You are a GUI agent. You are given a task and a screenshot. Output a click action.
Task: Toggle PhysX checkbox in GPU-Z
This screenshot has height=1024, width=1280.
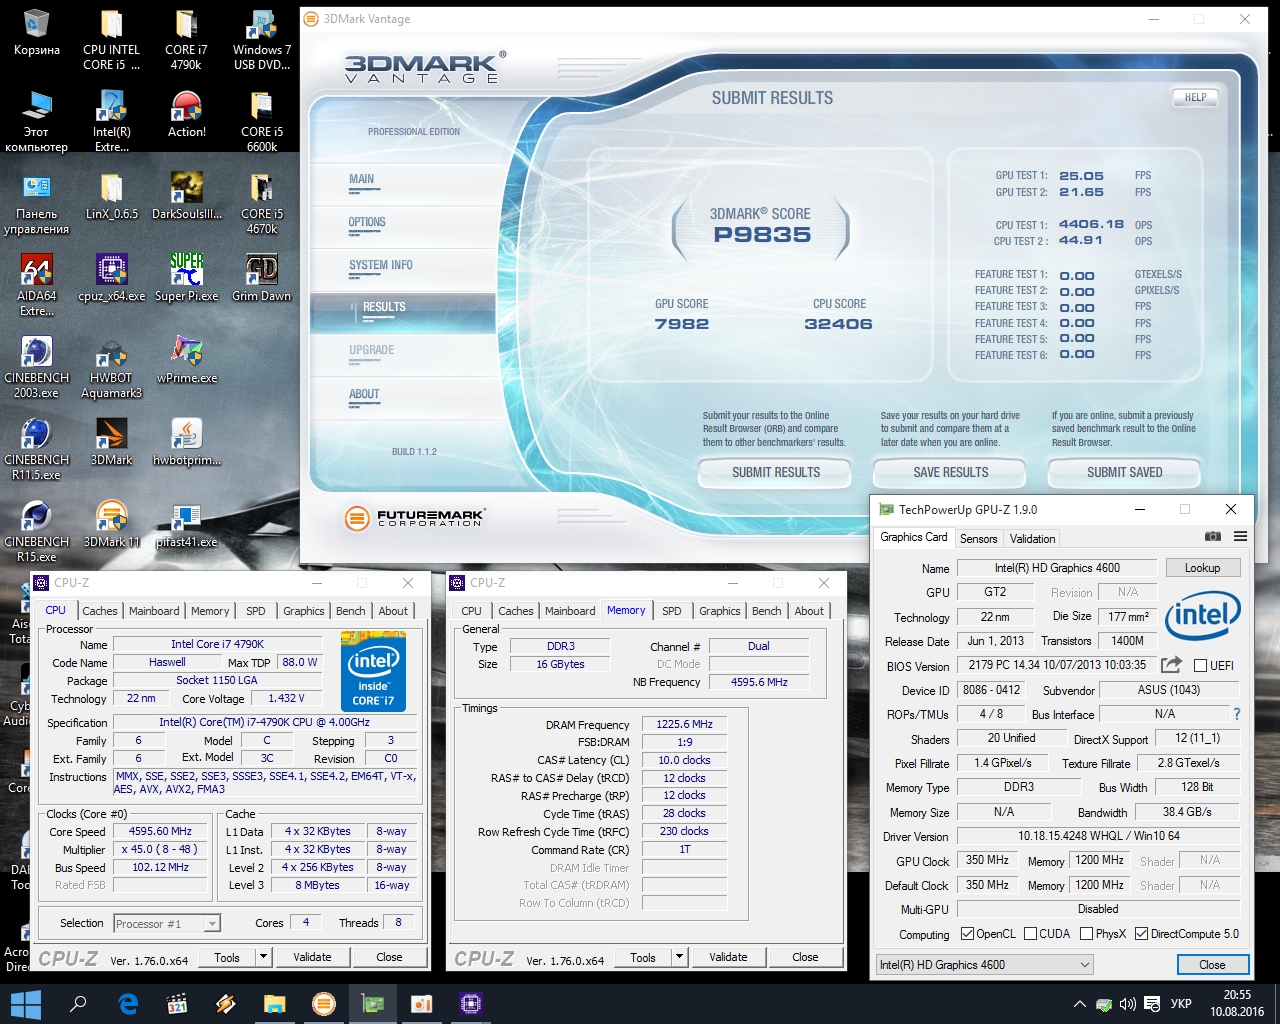(x=1086, y=934)
